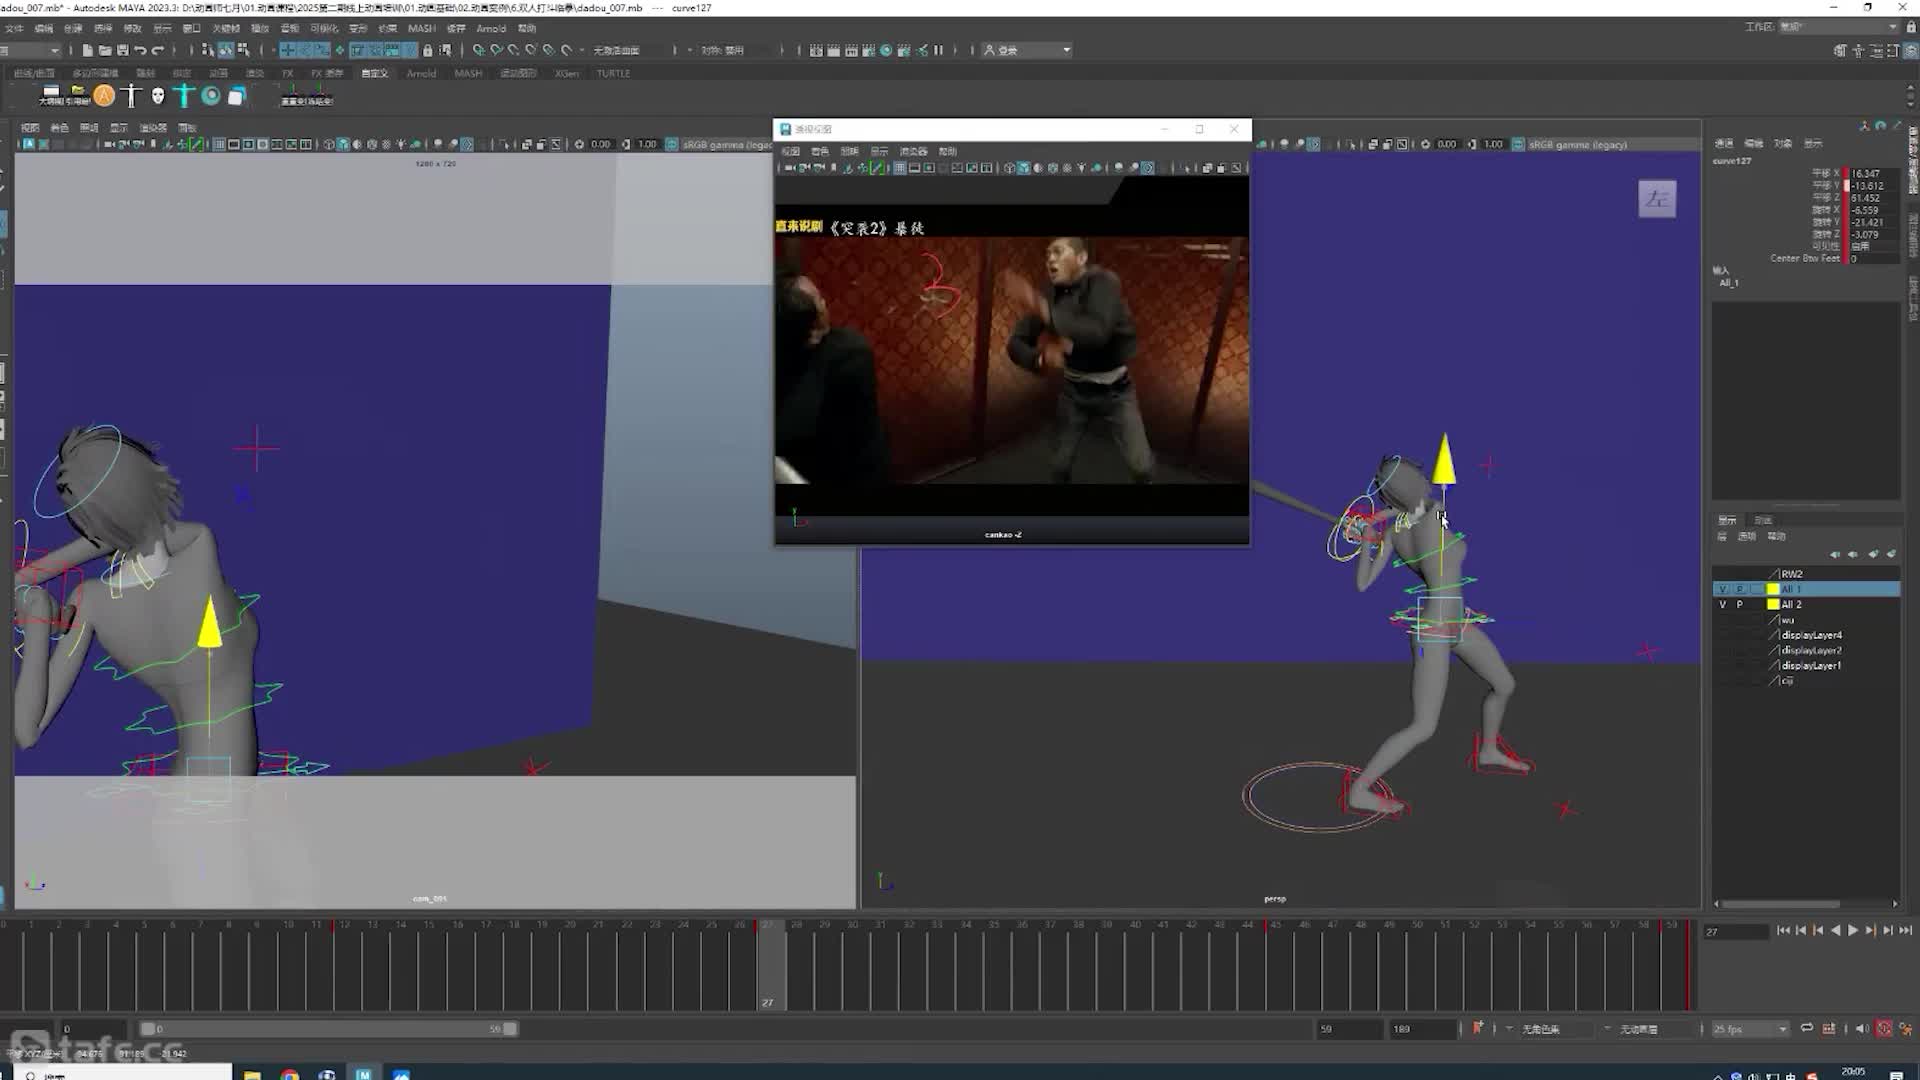Click the white cube shelf icon
Screen dimensions: 1920x1080
click(x=237, y=96)
